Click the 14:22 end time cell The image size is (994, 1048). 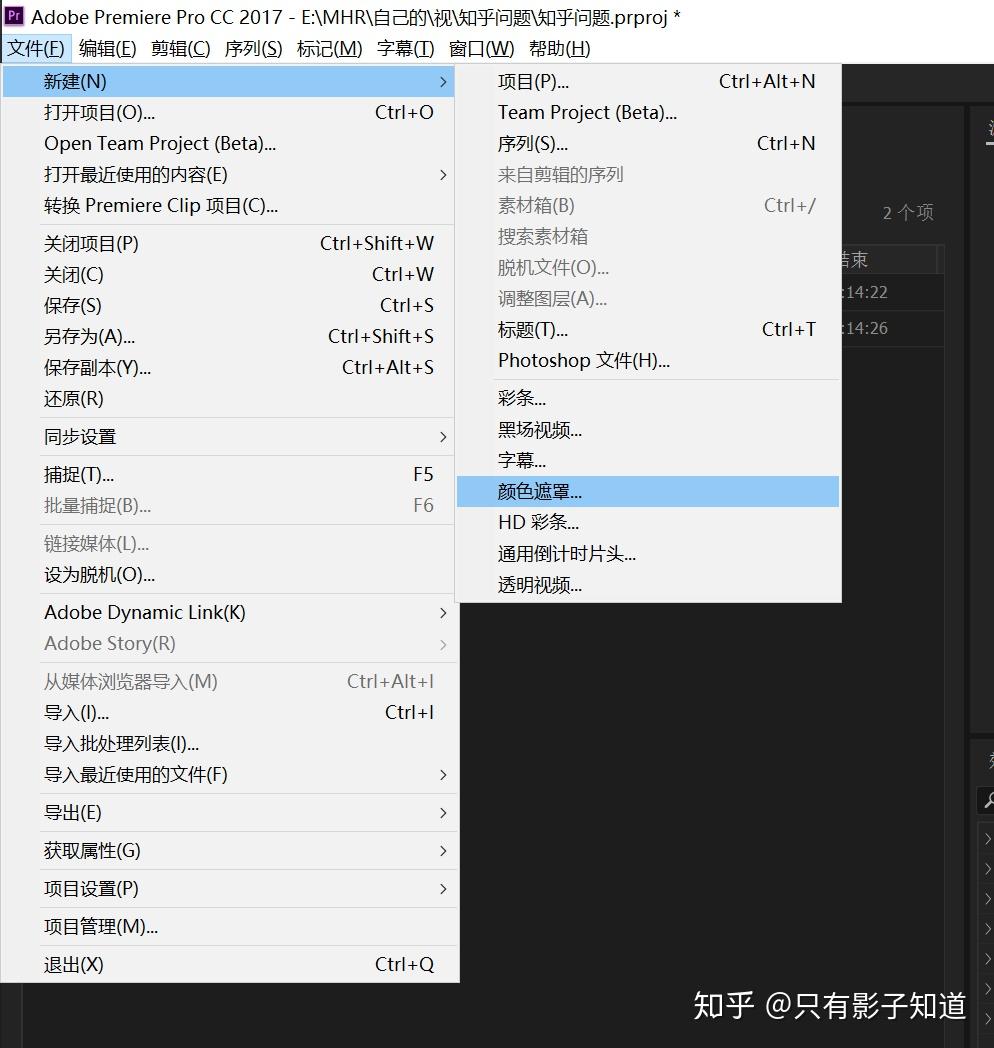pos(866,293)
